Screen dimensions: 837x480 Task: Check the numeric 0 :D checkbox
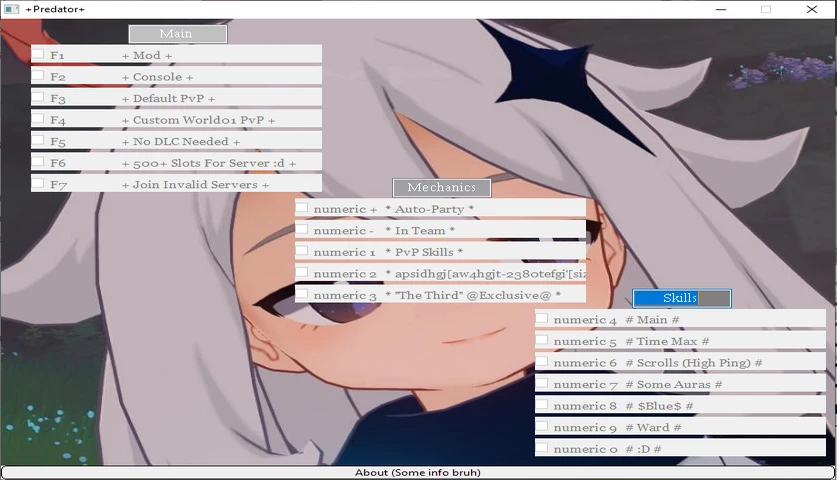pos(542,447)
